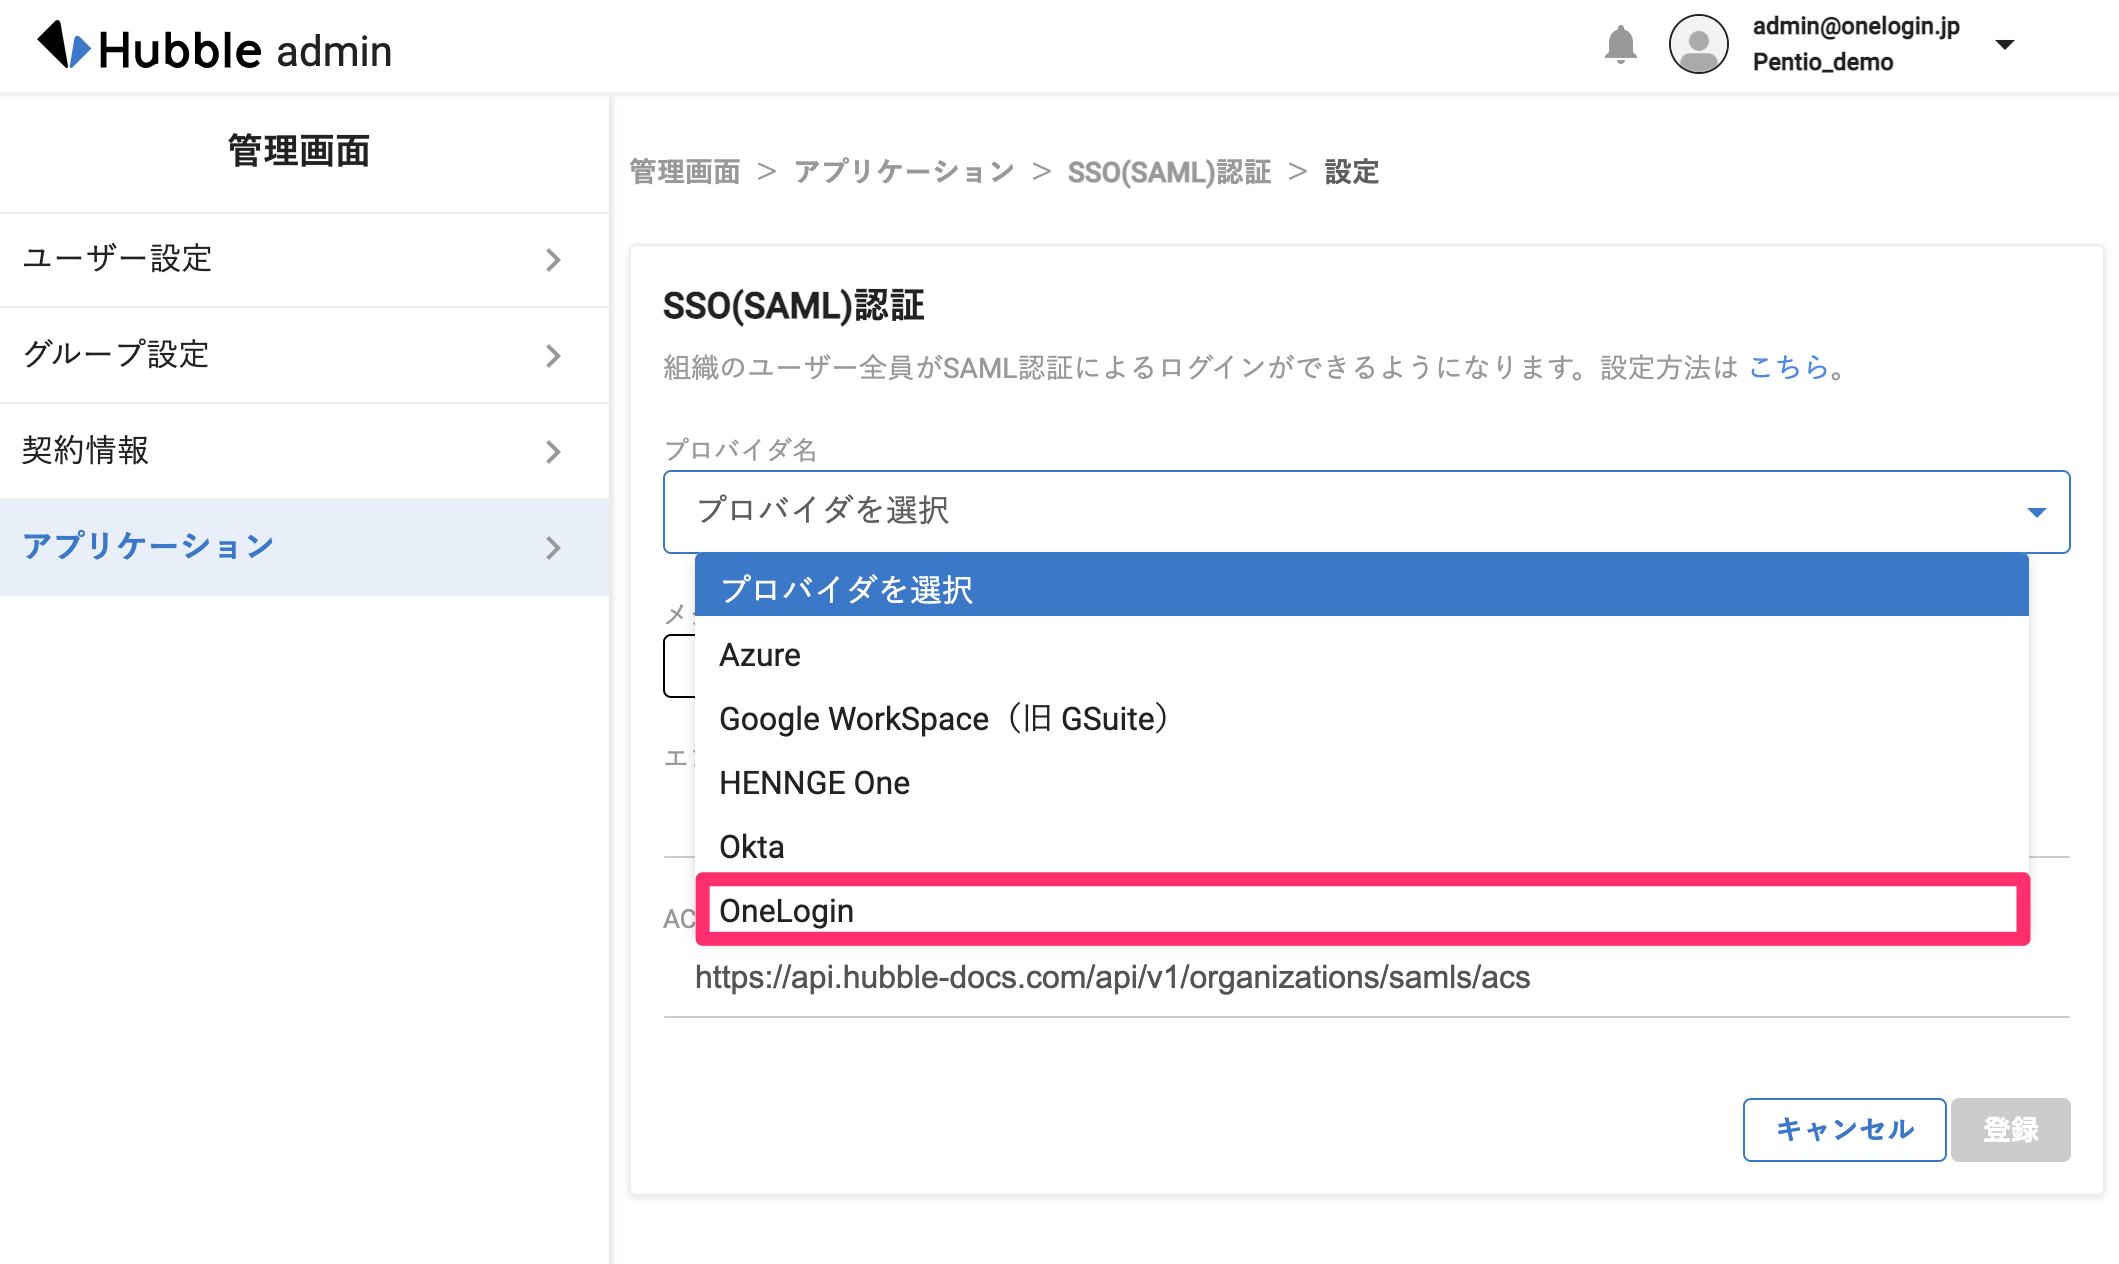Go to アプリケーション breadcrumb
This screenshot has width=2119, height=1264.
904,172
